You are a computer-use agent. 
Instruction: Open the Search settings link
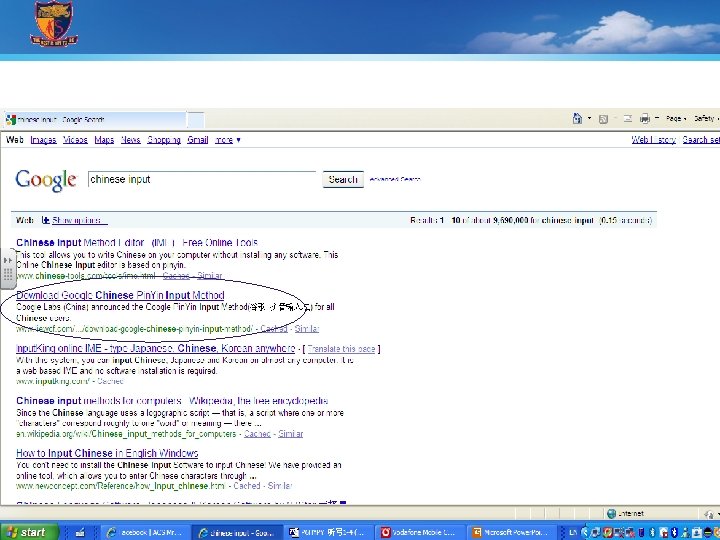701,140
